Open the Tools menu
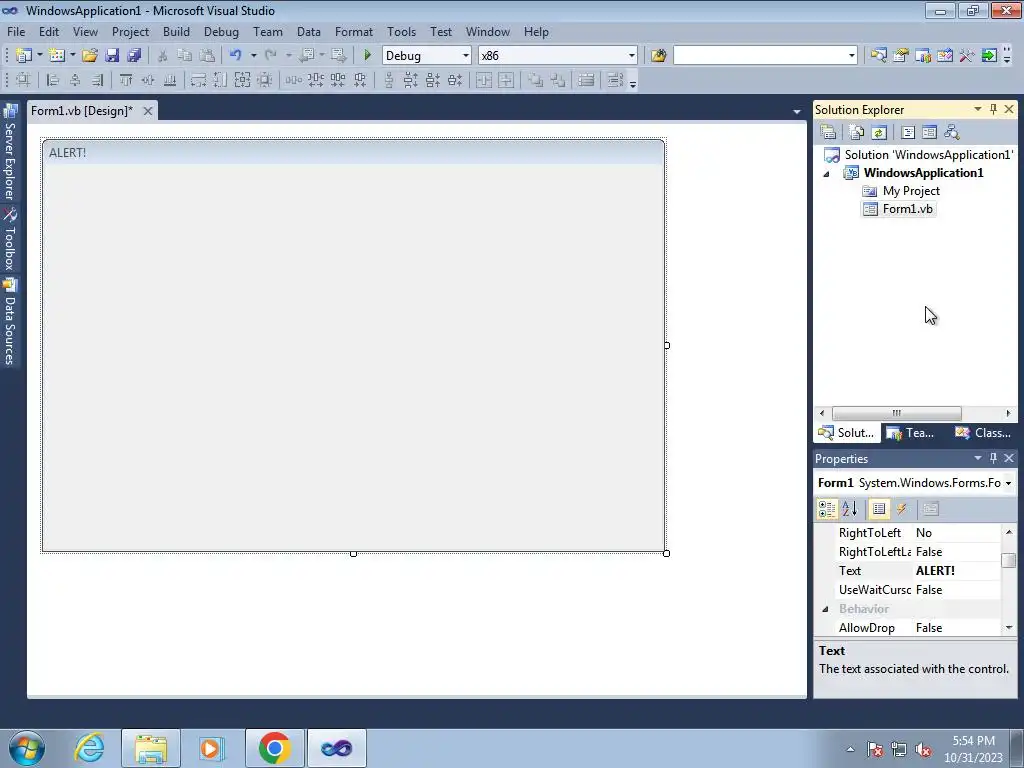 pyautogui.click(x=401, y=31)
